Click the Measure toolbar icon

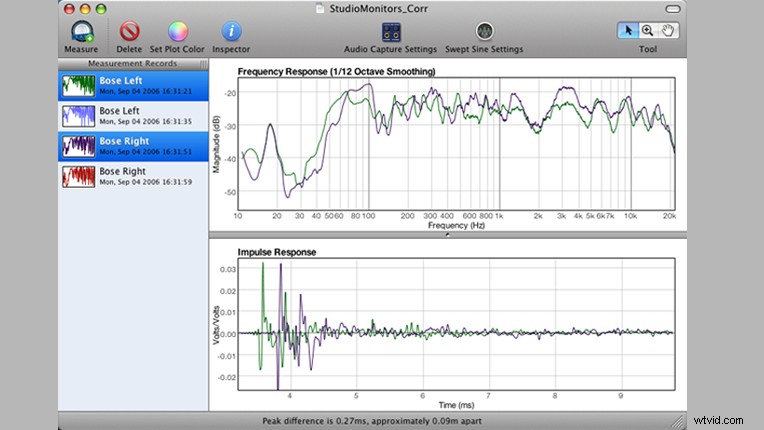click(x=82, y=32)
